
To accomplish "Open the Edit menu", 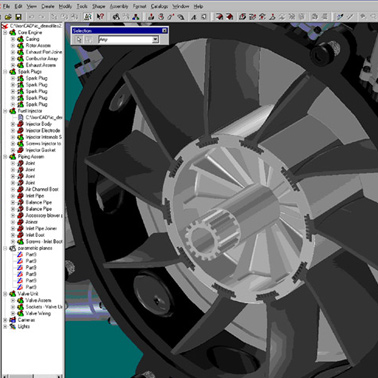I will pyautogui.click(x=19, y=6).
